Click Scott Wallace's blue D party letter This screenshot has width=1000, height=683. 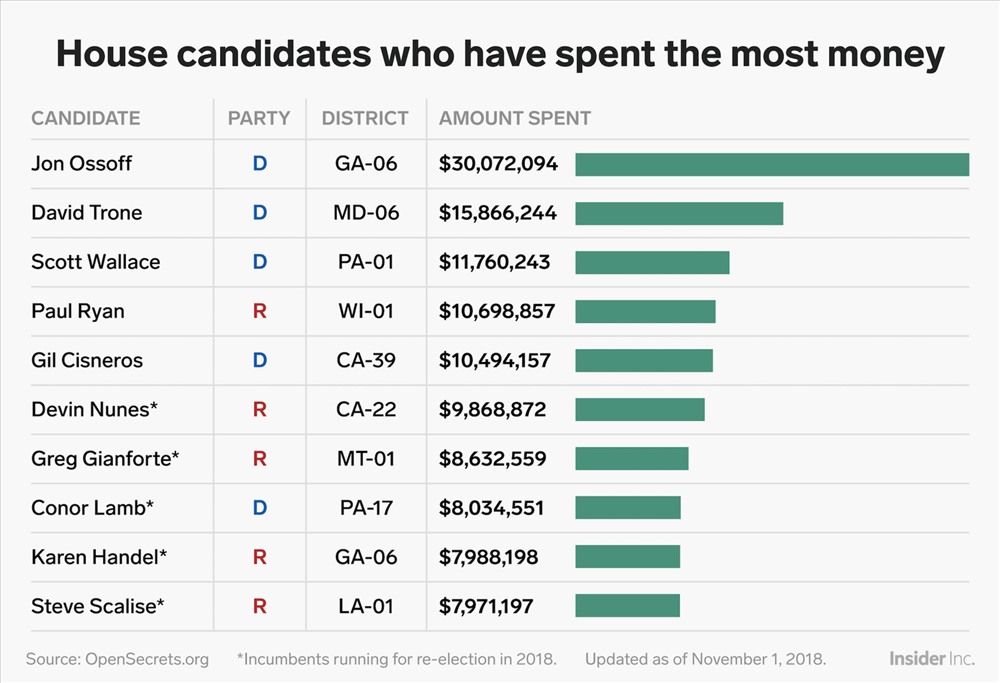click(x=260, y=262)
